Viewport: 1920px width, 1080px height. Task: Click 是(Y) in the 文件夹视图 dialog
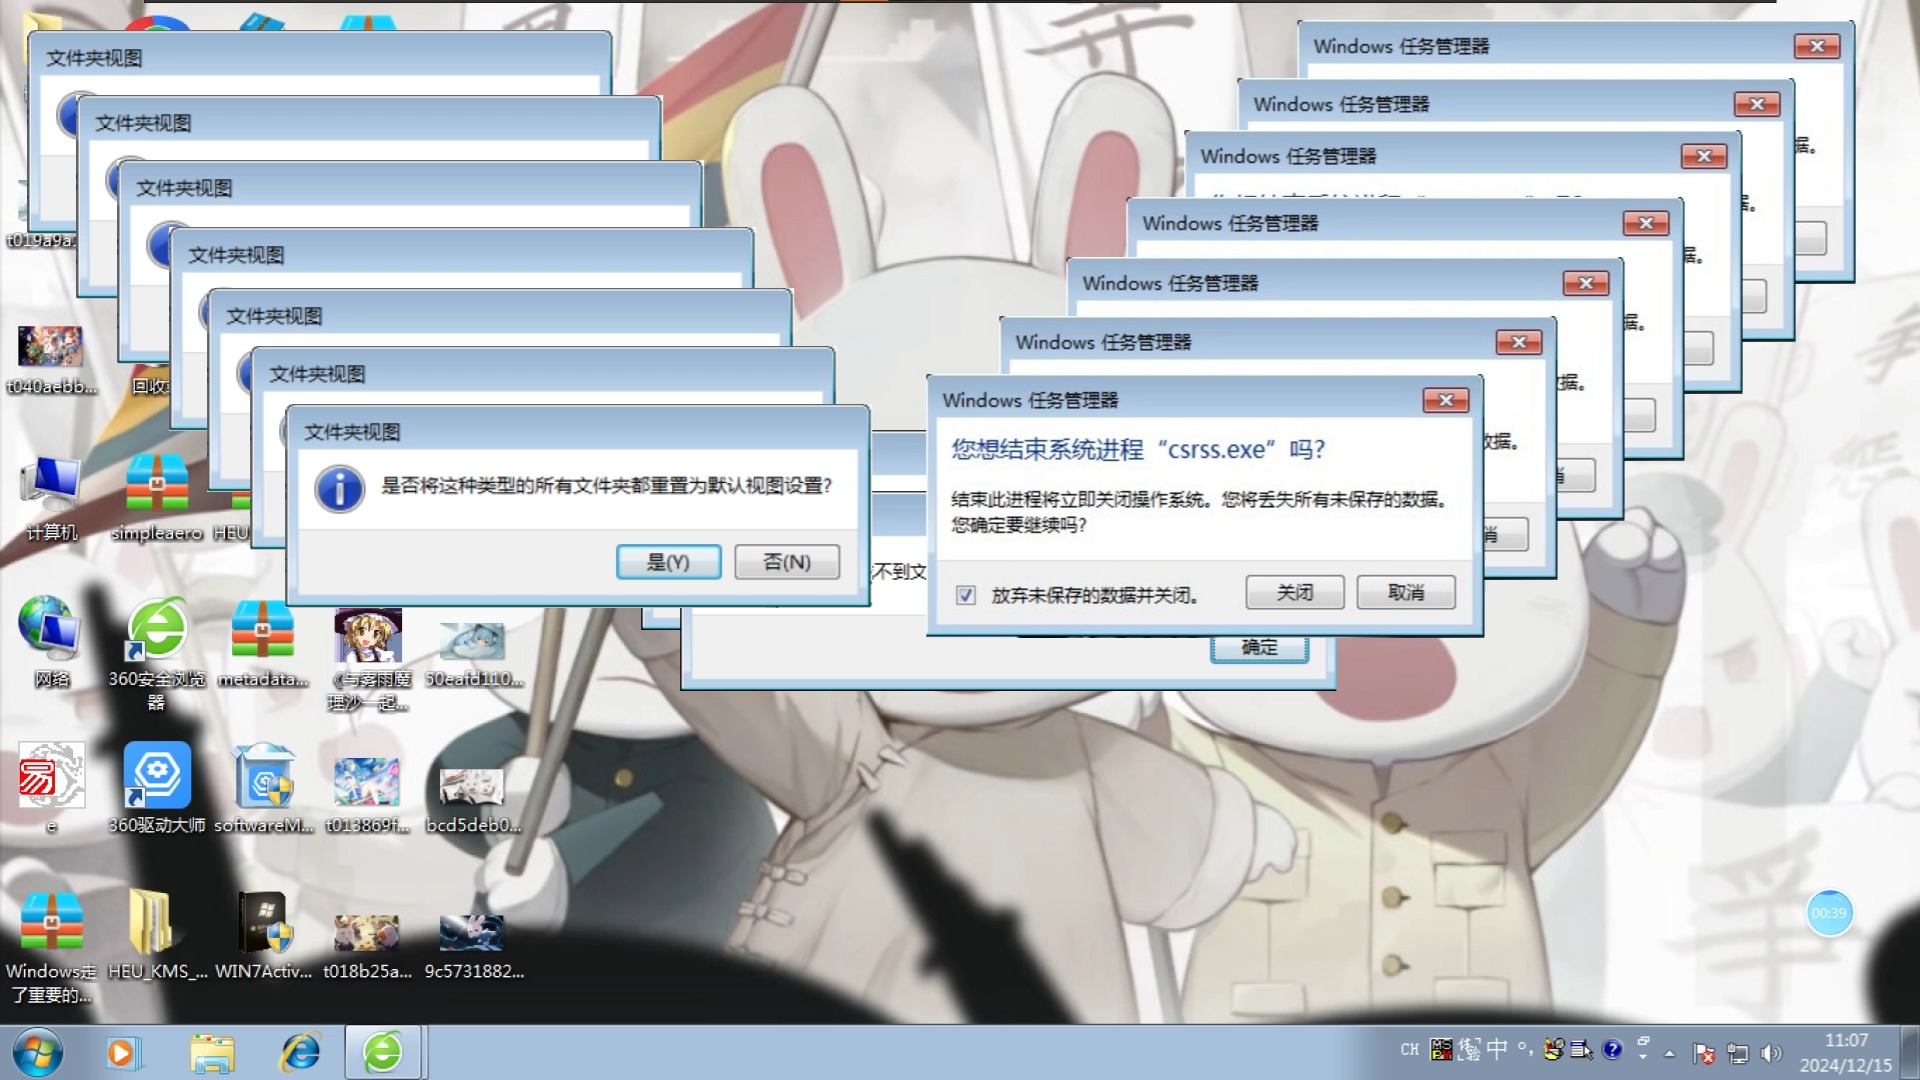point(668,562)
